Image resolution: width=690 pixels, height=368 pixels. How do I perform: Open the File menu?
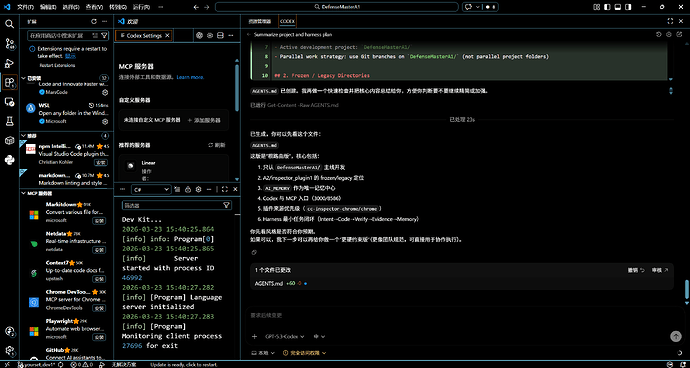[26, 7]
